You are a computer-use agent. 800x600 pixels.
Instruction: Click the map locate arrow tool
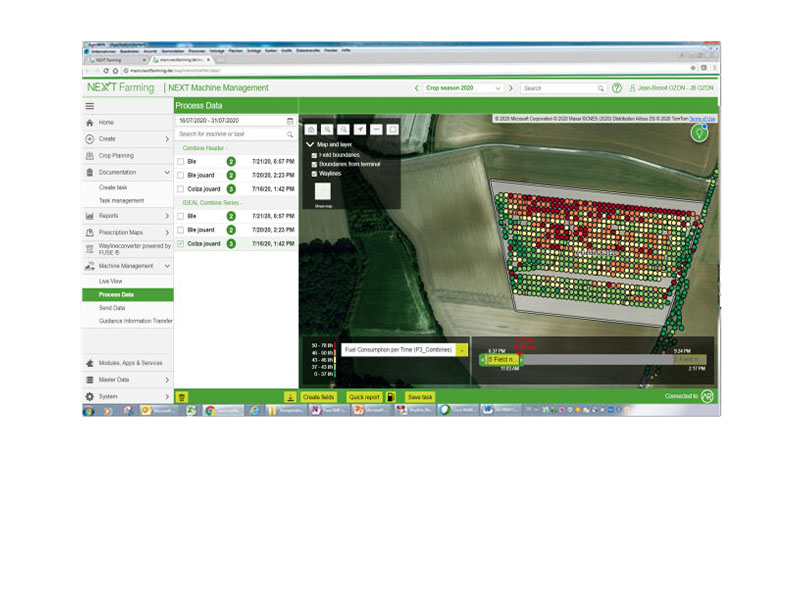[x=360, y=130]
